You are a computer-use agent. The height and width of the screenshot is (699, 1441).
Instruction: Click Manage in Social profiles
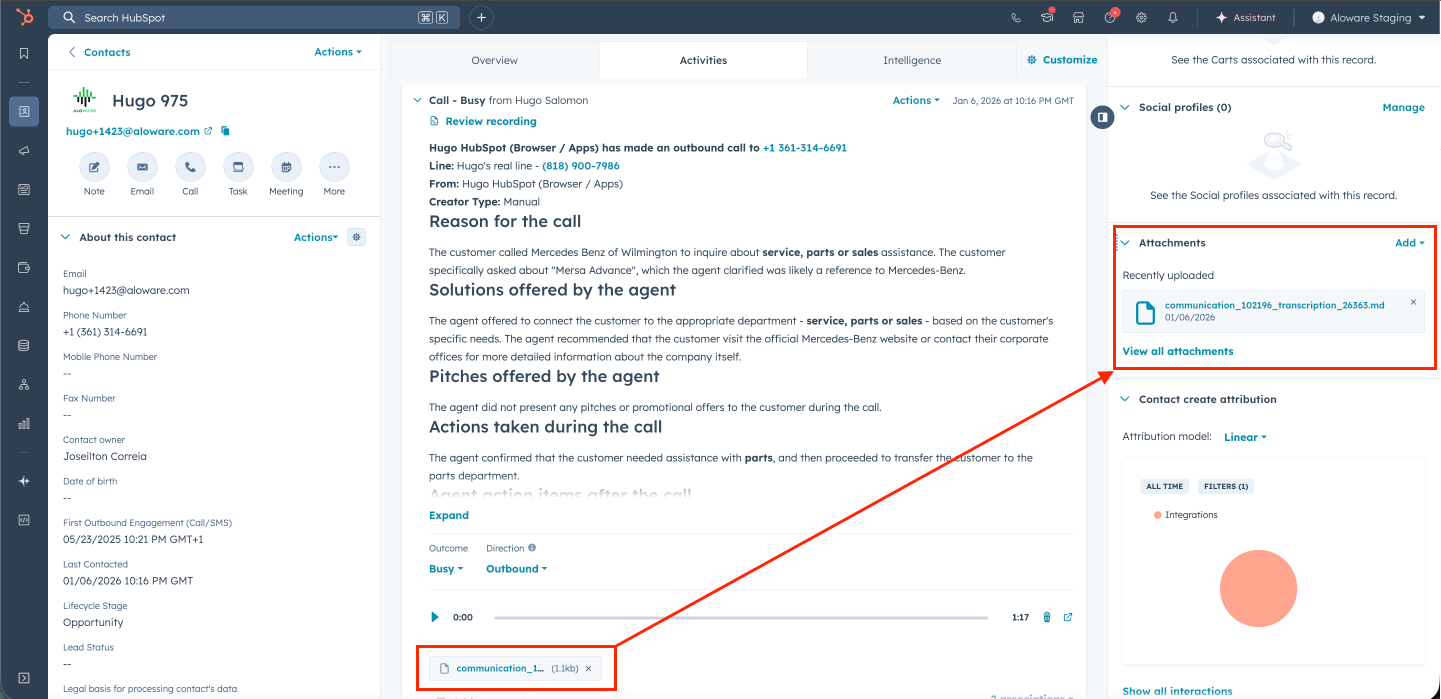coord(1403,107)
